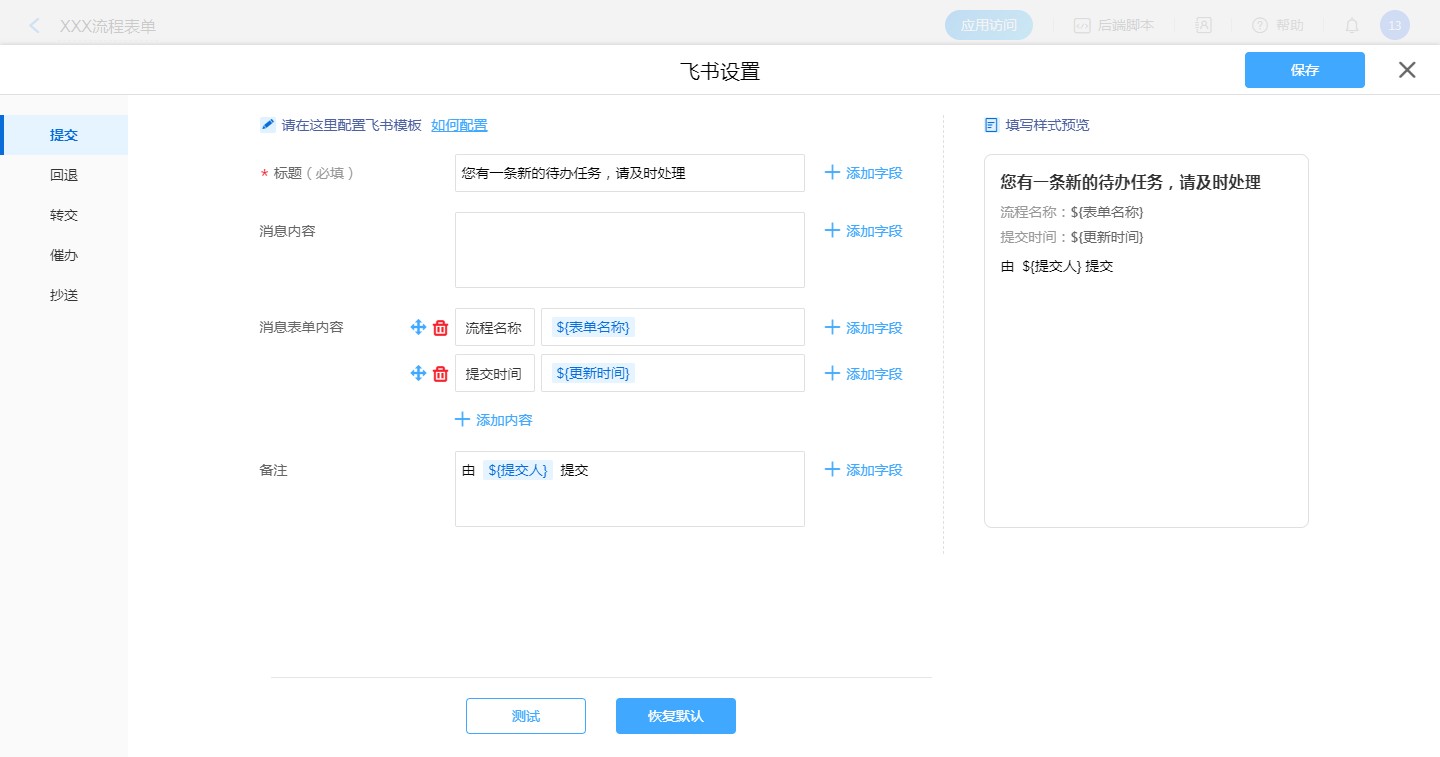1440x757 pixels.
Task: Delete the 流程名称 row with trash icon
Action: pos(440,327)
